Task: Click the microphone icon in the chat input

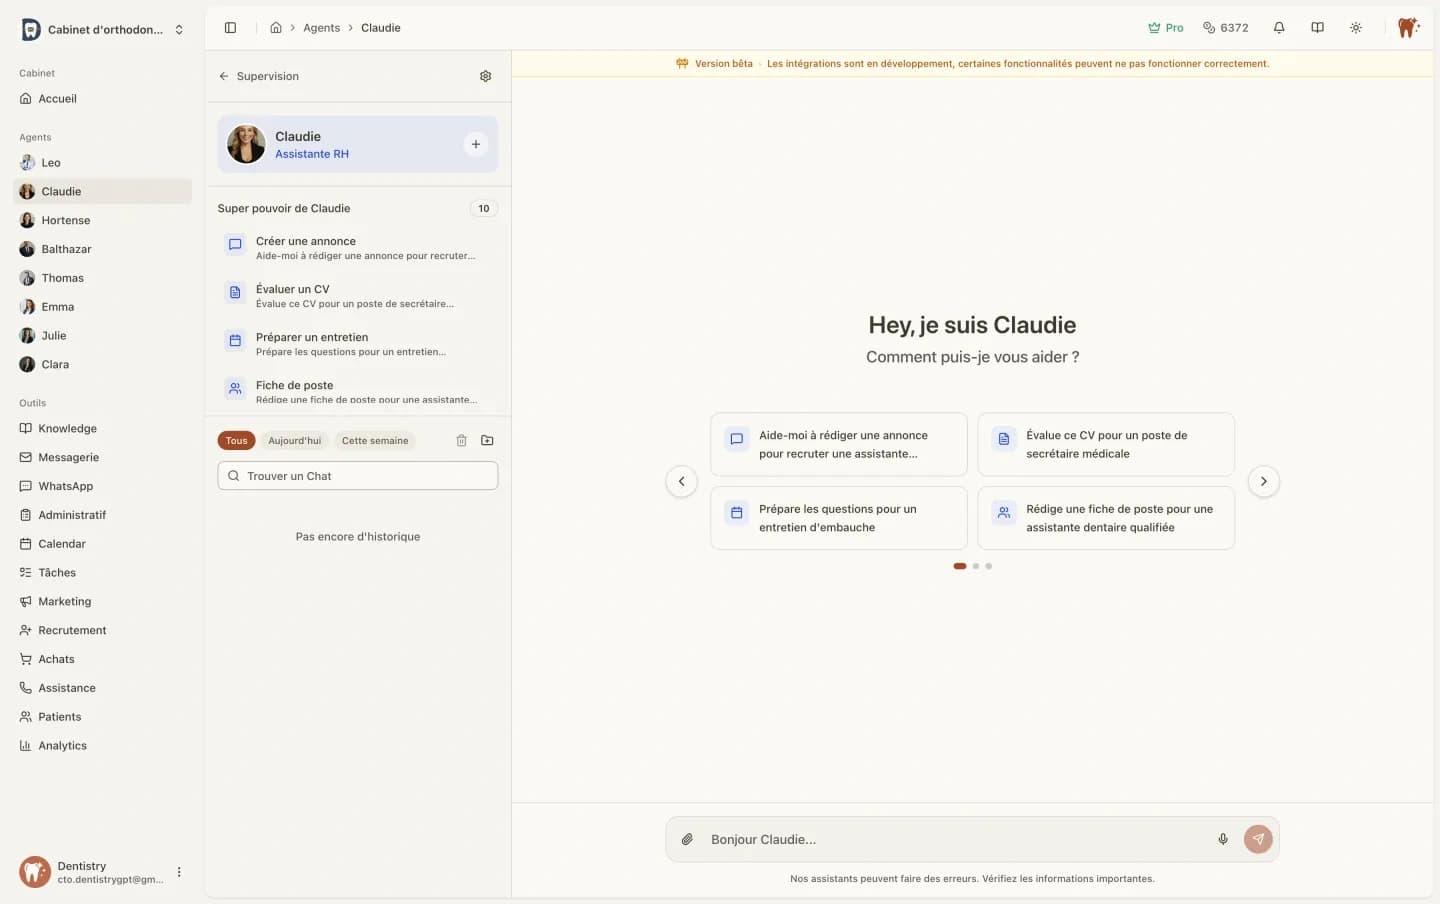Action: coord(1222,839)
